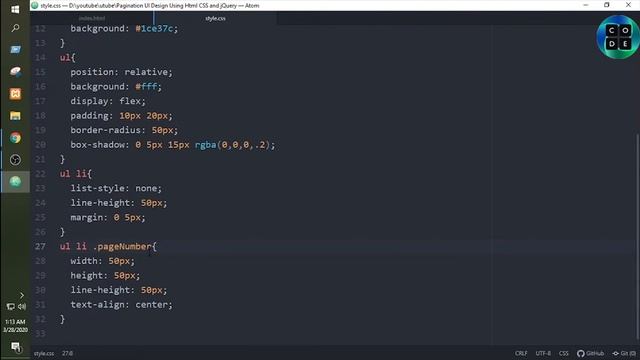Click line number 27 in the gutter

click(40, 247)
